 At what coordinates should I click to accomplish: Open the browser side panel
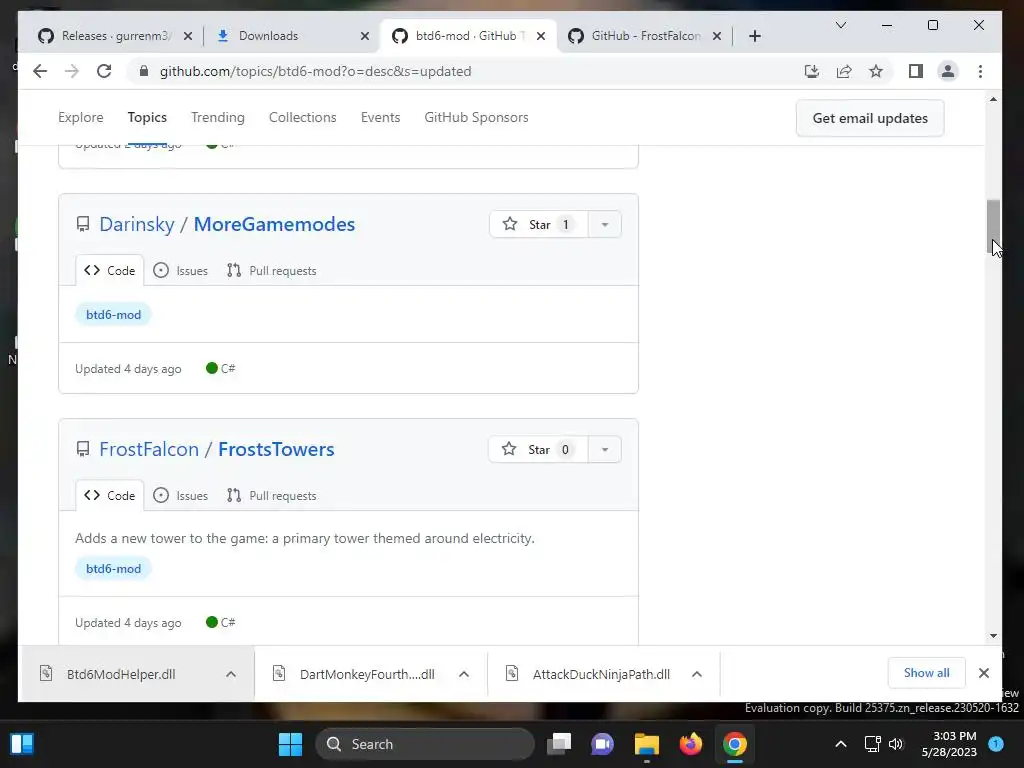click(x=916, y=71)
